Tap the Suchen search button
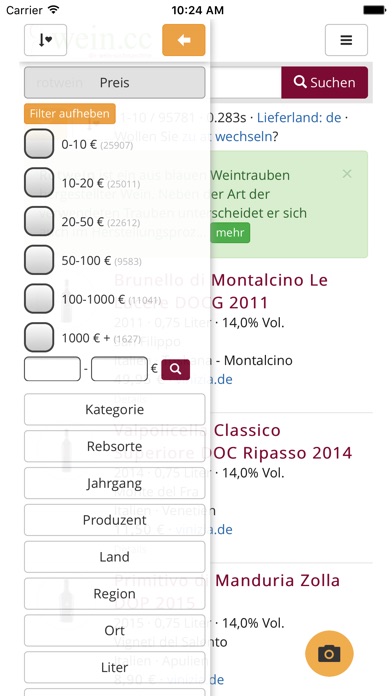Viewport: 392px width, 696px height. click(x=325, y=83)
